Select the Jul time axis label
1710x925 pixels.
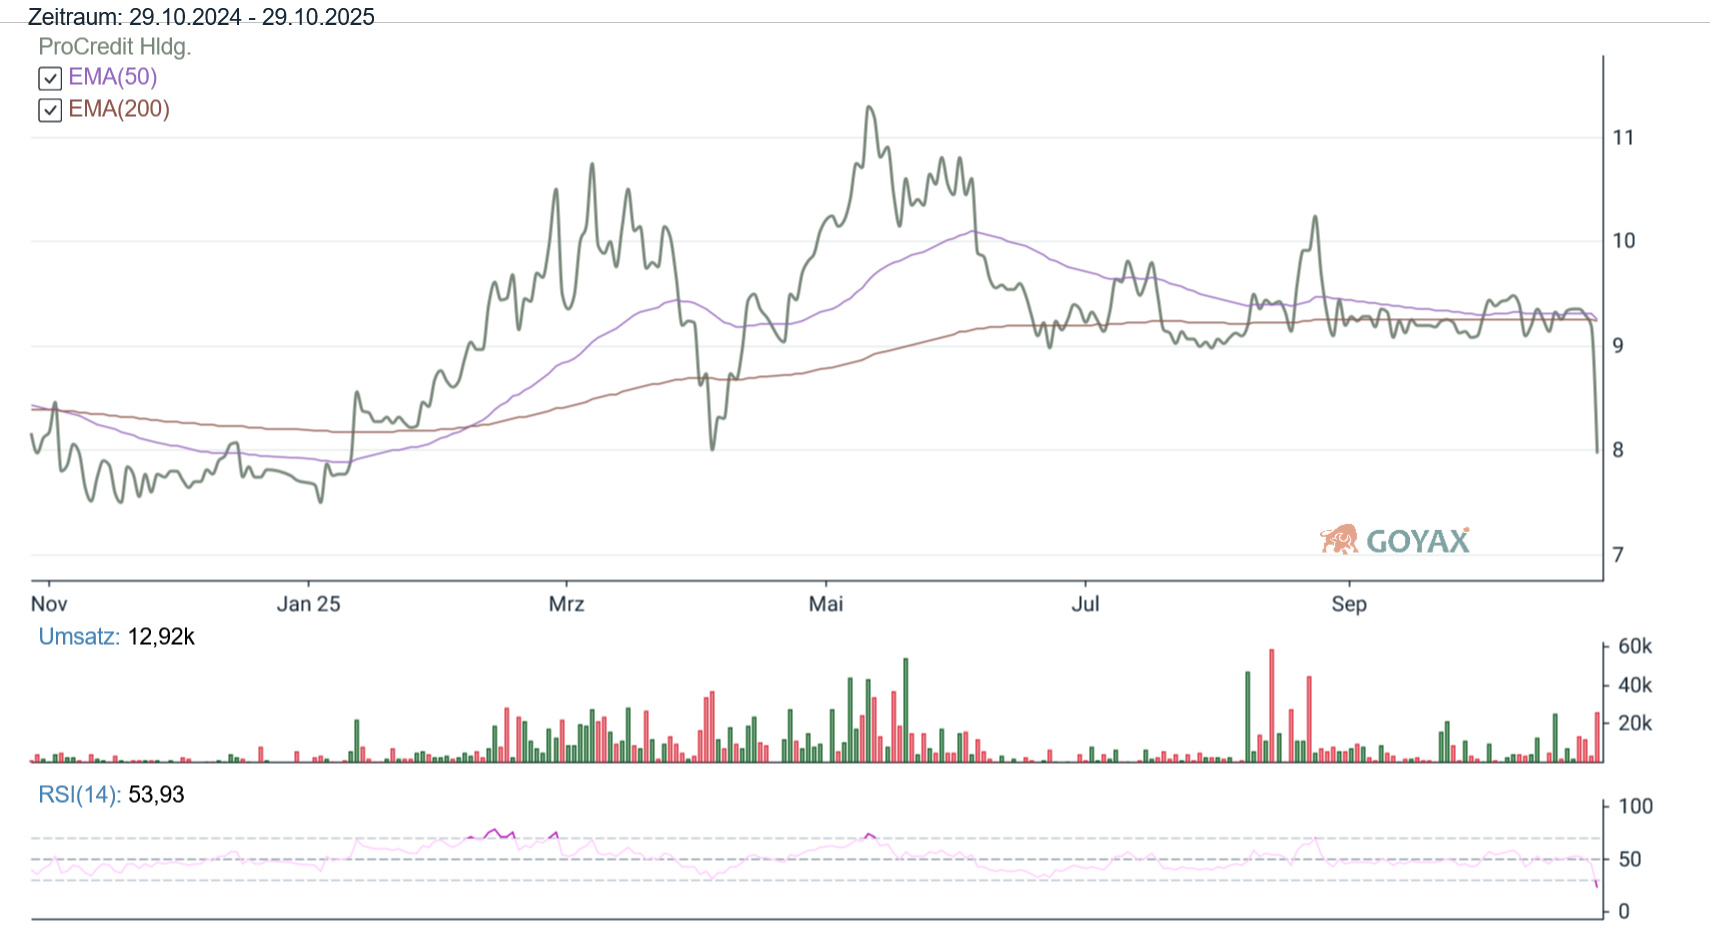1085,604
